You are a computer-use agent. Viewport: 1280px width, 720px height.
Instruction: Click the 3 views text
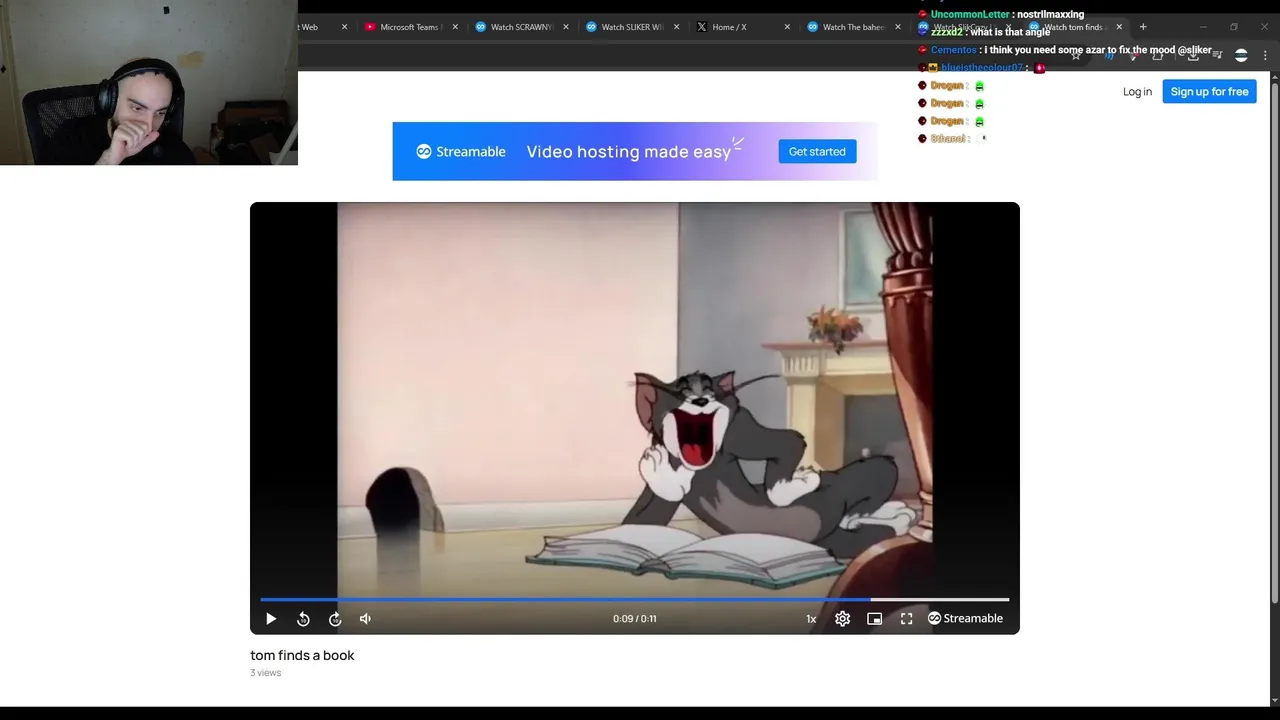[x=266, y=673]
